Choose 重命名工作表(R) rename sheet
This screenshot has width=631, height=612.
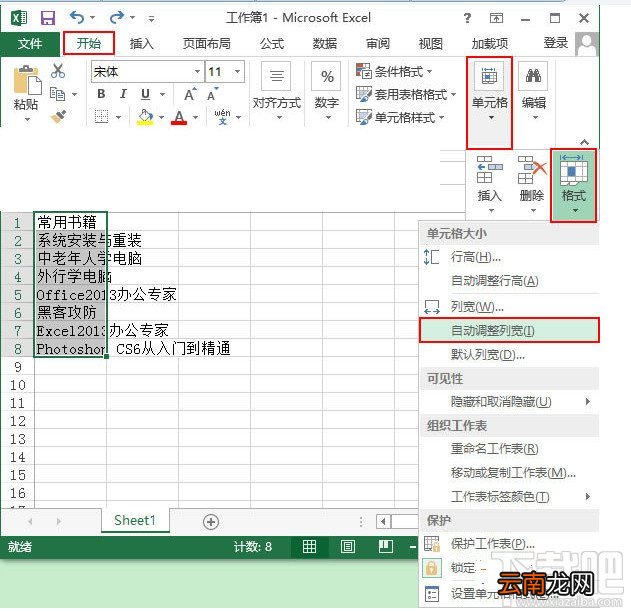pos(509,449)
